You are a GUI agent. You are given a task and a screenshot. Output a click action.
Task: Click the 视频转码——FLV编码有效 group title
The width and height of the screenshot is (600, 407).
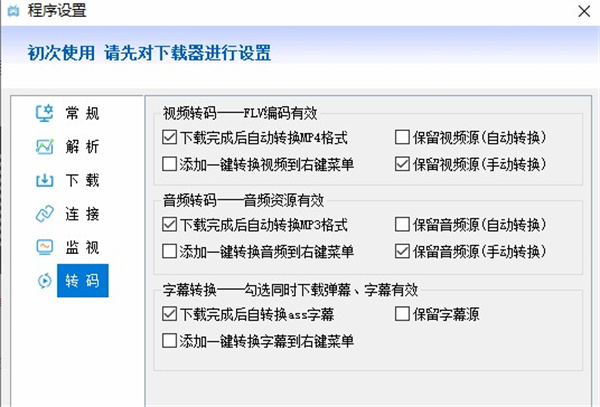240,113
